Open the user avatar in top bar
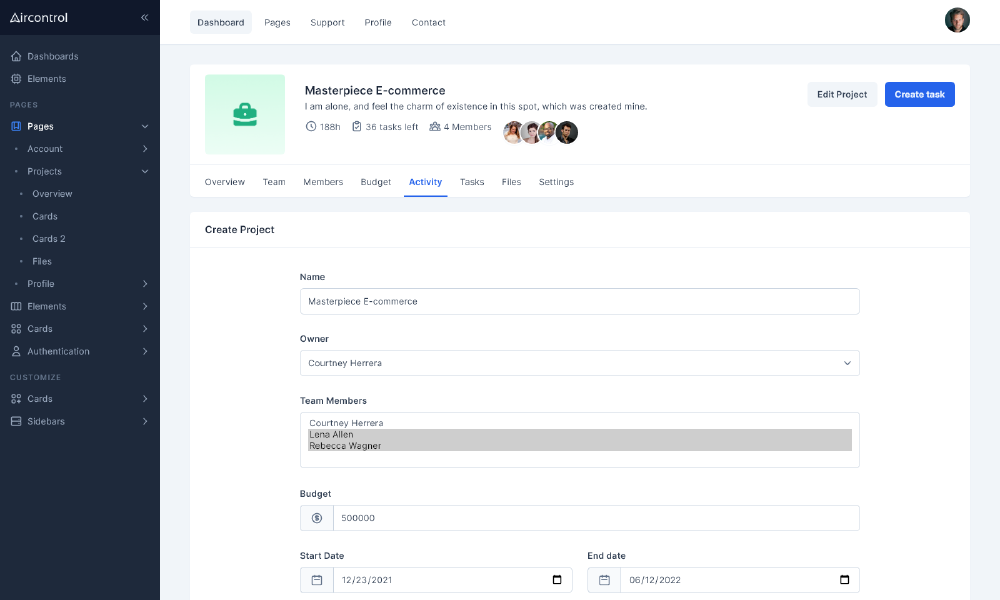The image size is (1000, 600). point(957,21)
